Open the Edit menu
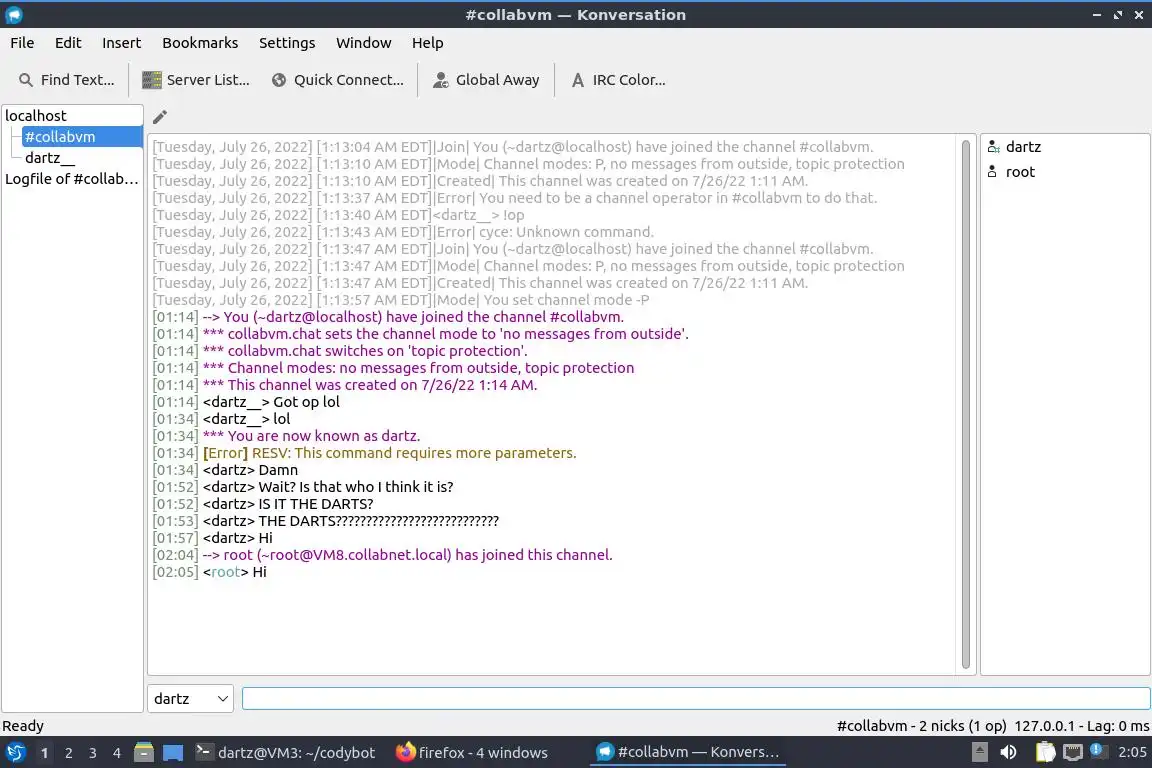Viewport: 1152px width, 768px height. [x=68, y=43]
